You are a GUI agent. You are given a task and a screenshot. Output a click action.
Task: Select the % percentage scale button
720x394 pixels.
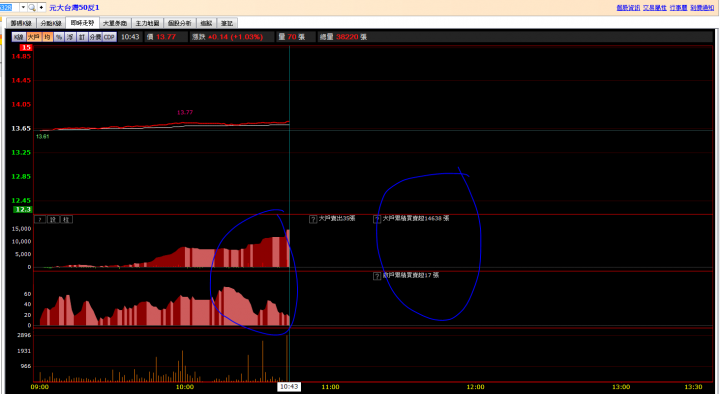click(59, 37)
